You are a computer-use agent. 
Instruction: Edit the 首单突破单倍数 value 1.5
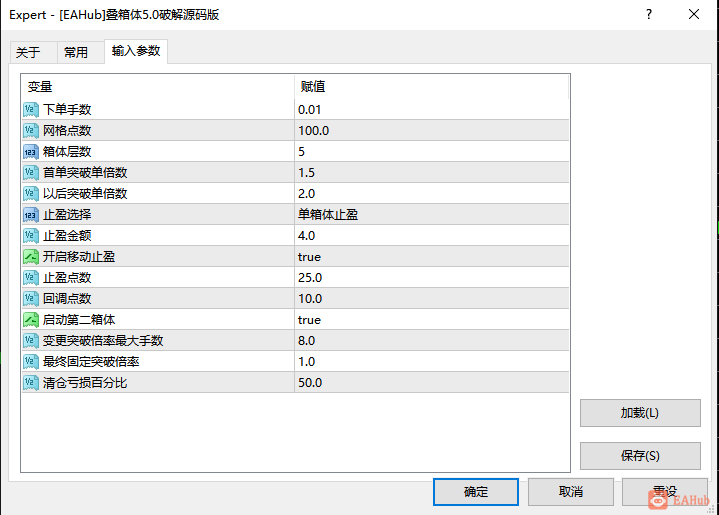click(431, 172)
